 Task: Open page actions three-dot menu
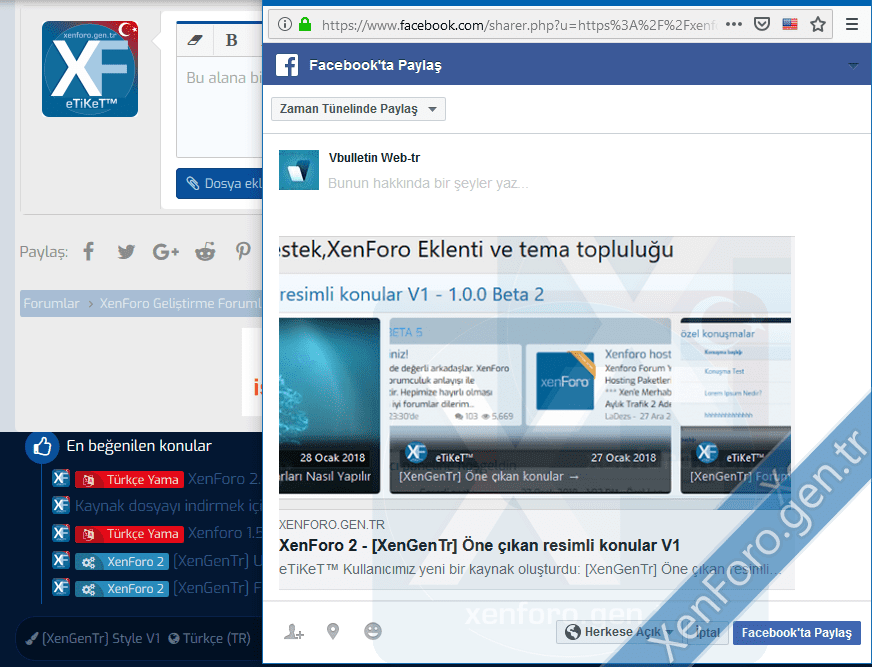[x=734, y=24]
